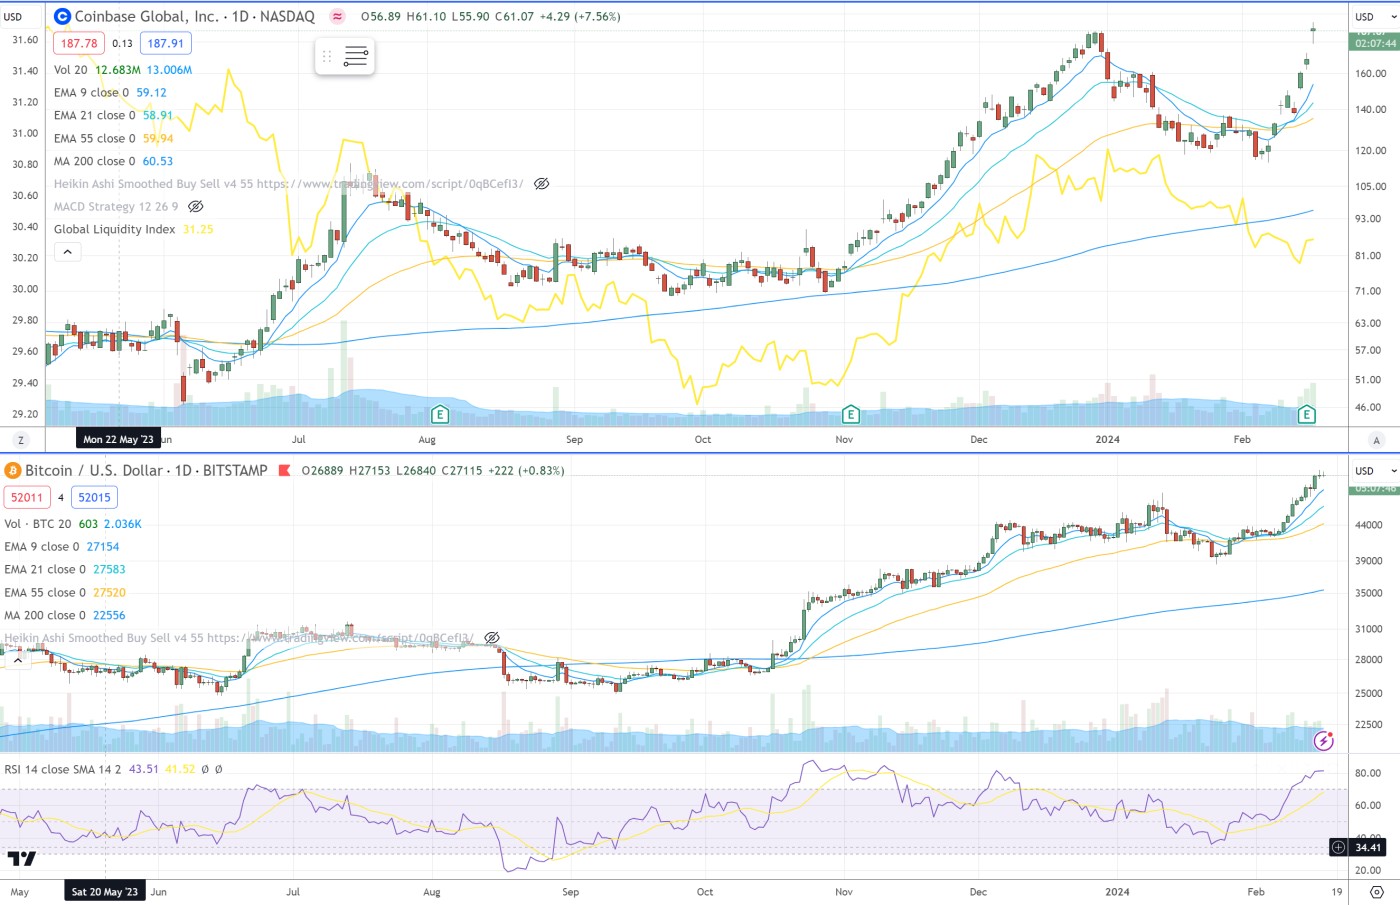
Task: Click the 187.91 buy price button
Action: (166, 43)
